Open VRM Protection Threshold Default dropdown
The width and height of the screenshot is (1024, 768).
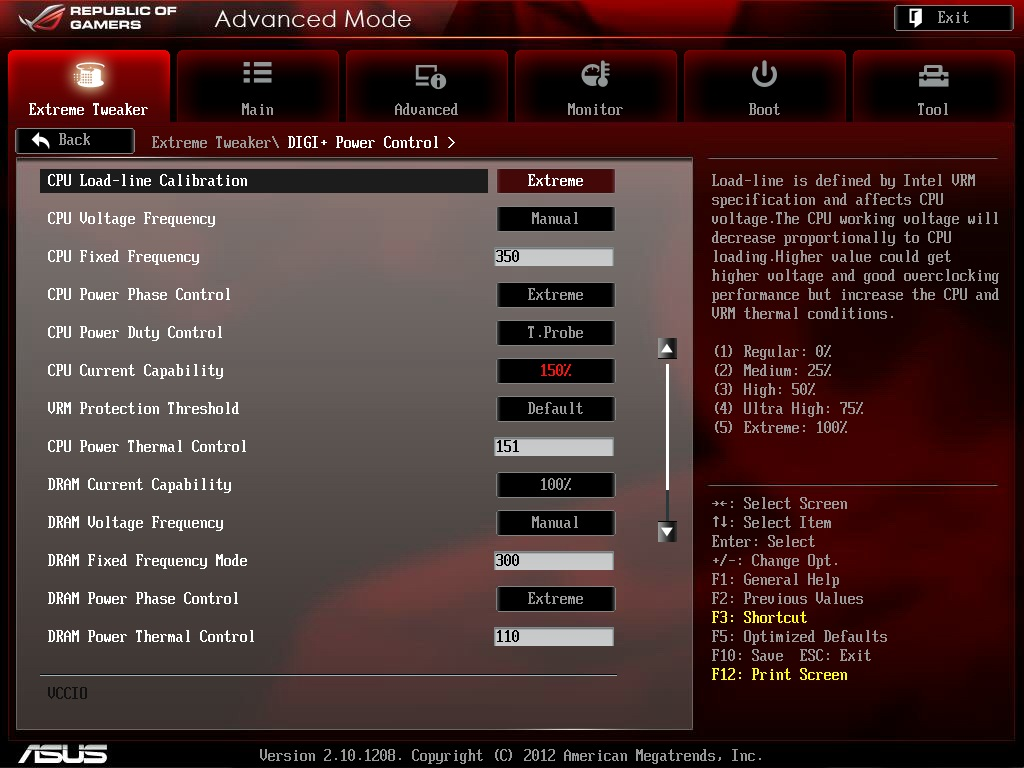click(x=555, y=409)
